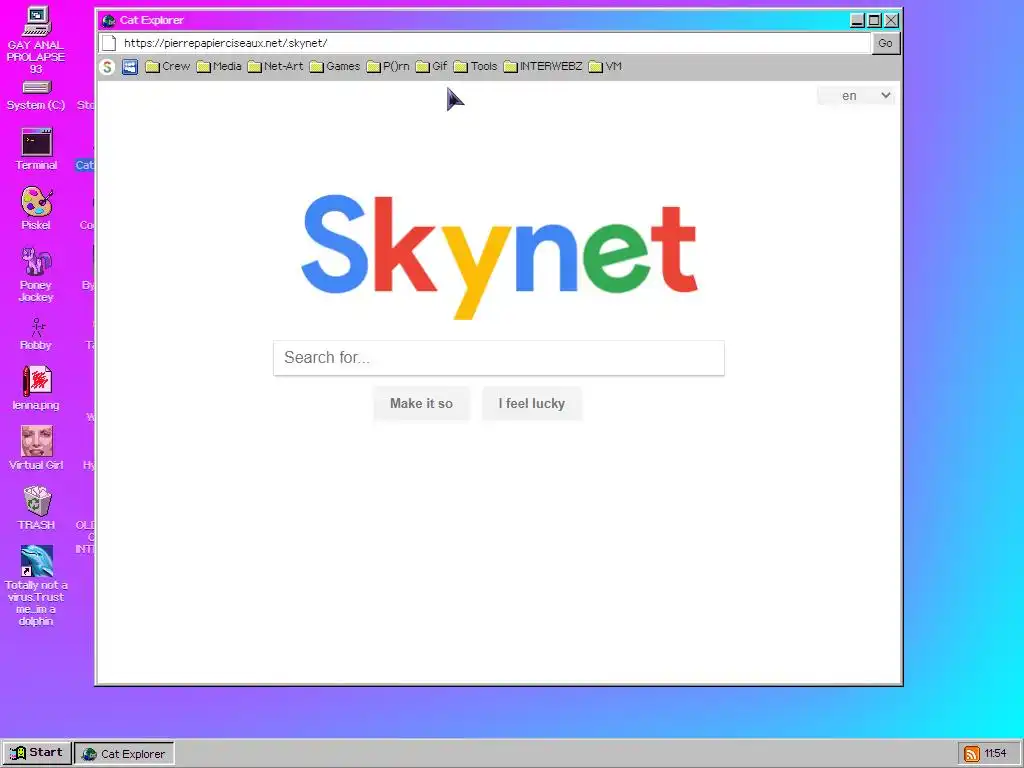This screenshot has width=1024, height=768.
Task: Click the 'I feel lucky' button
Action: 532,404
